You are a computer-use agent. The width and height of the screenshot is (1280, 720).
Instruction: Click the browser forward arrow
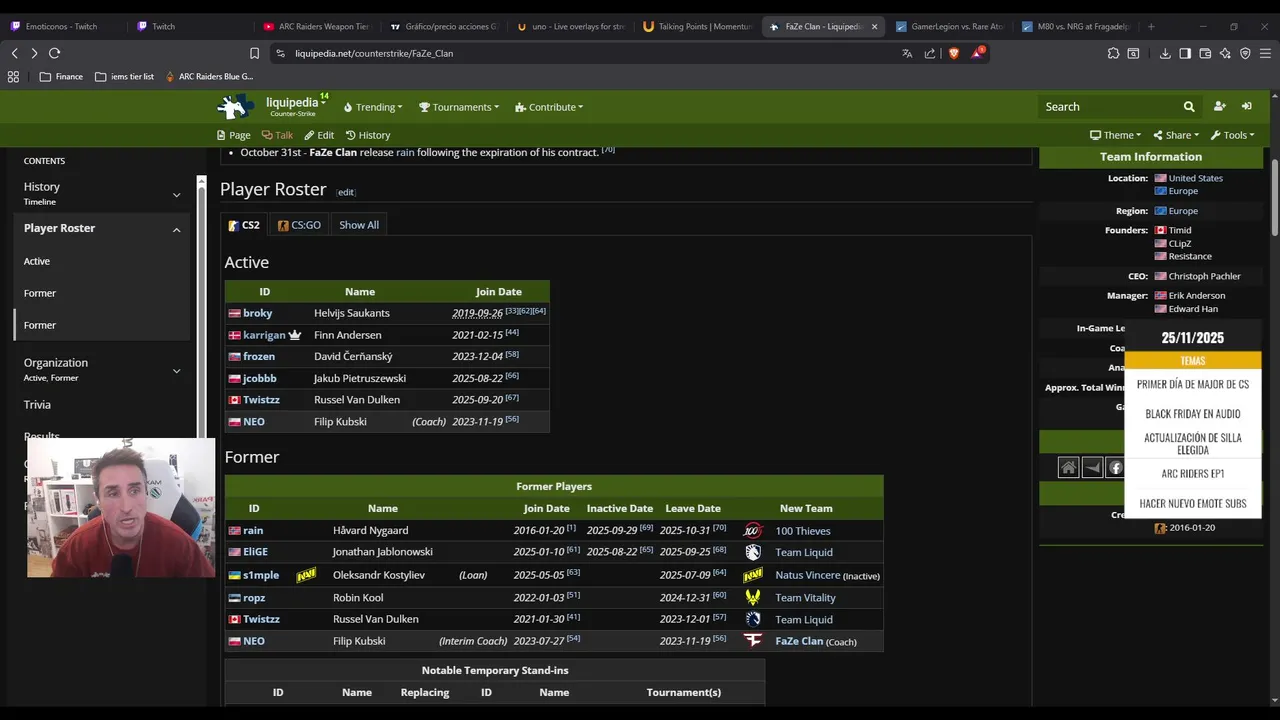coord(34,53)
